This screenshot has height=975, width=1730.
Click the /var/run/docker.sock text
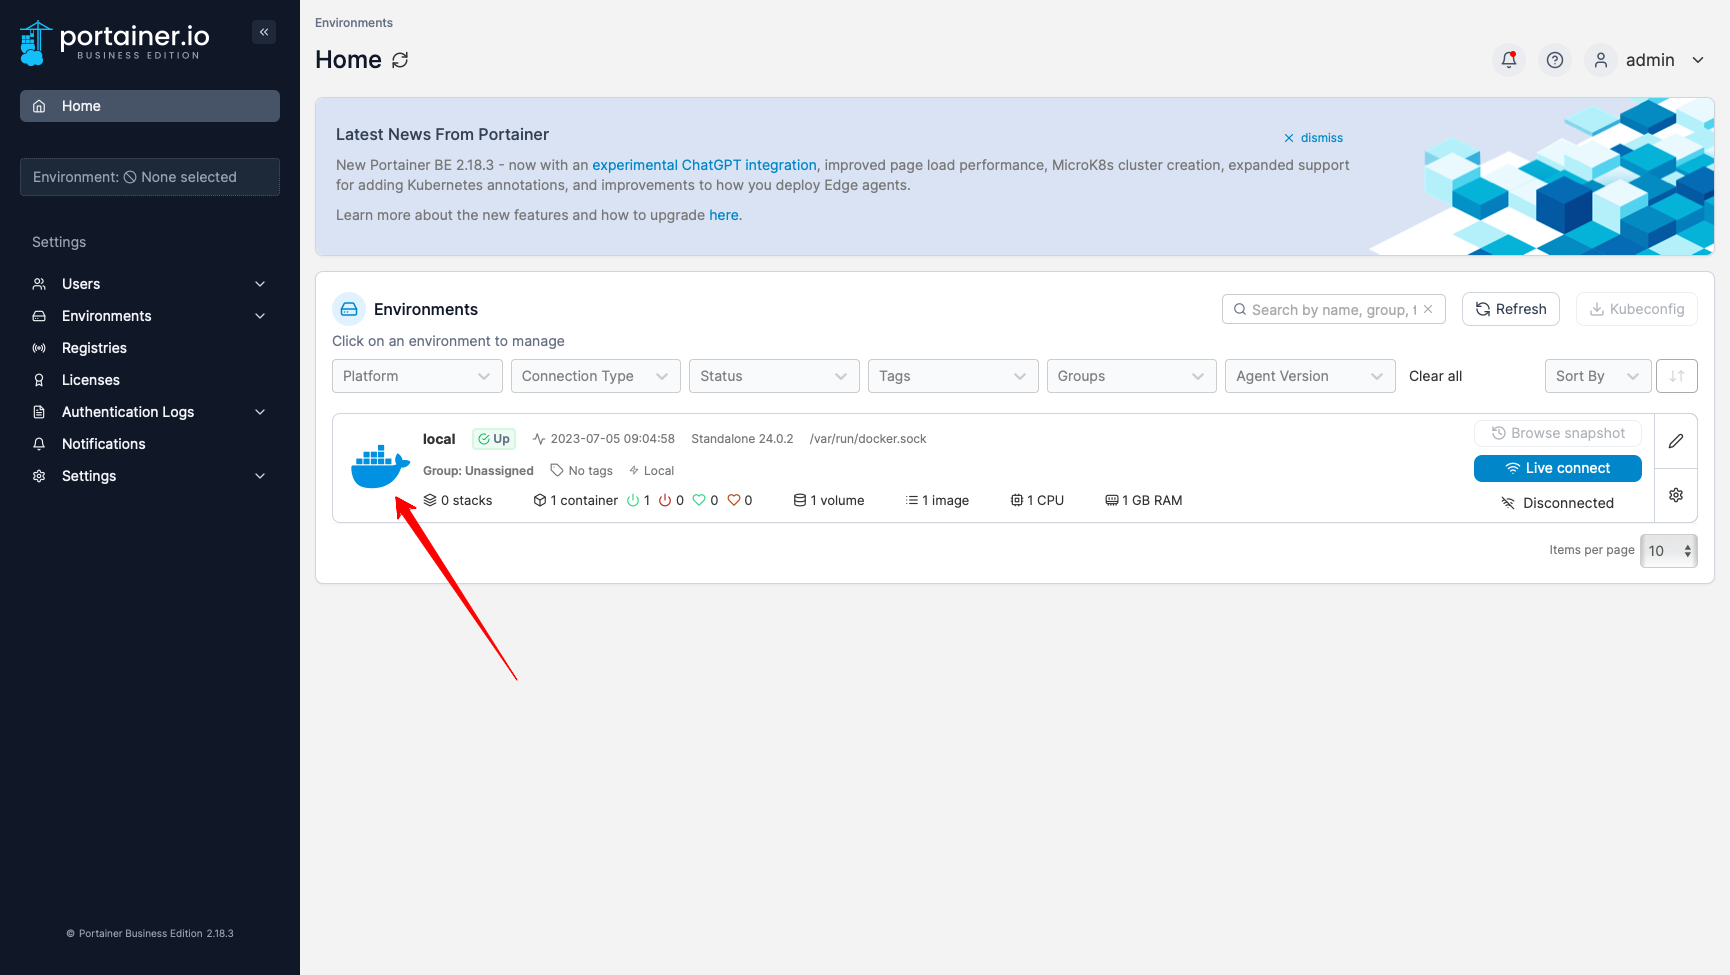(868, 439)
